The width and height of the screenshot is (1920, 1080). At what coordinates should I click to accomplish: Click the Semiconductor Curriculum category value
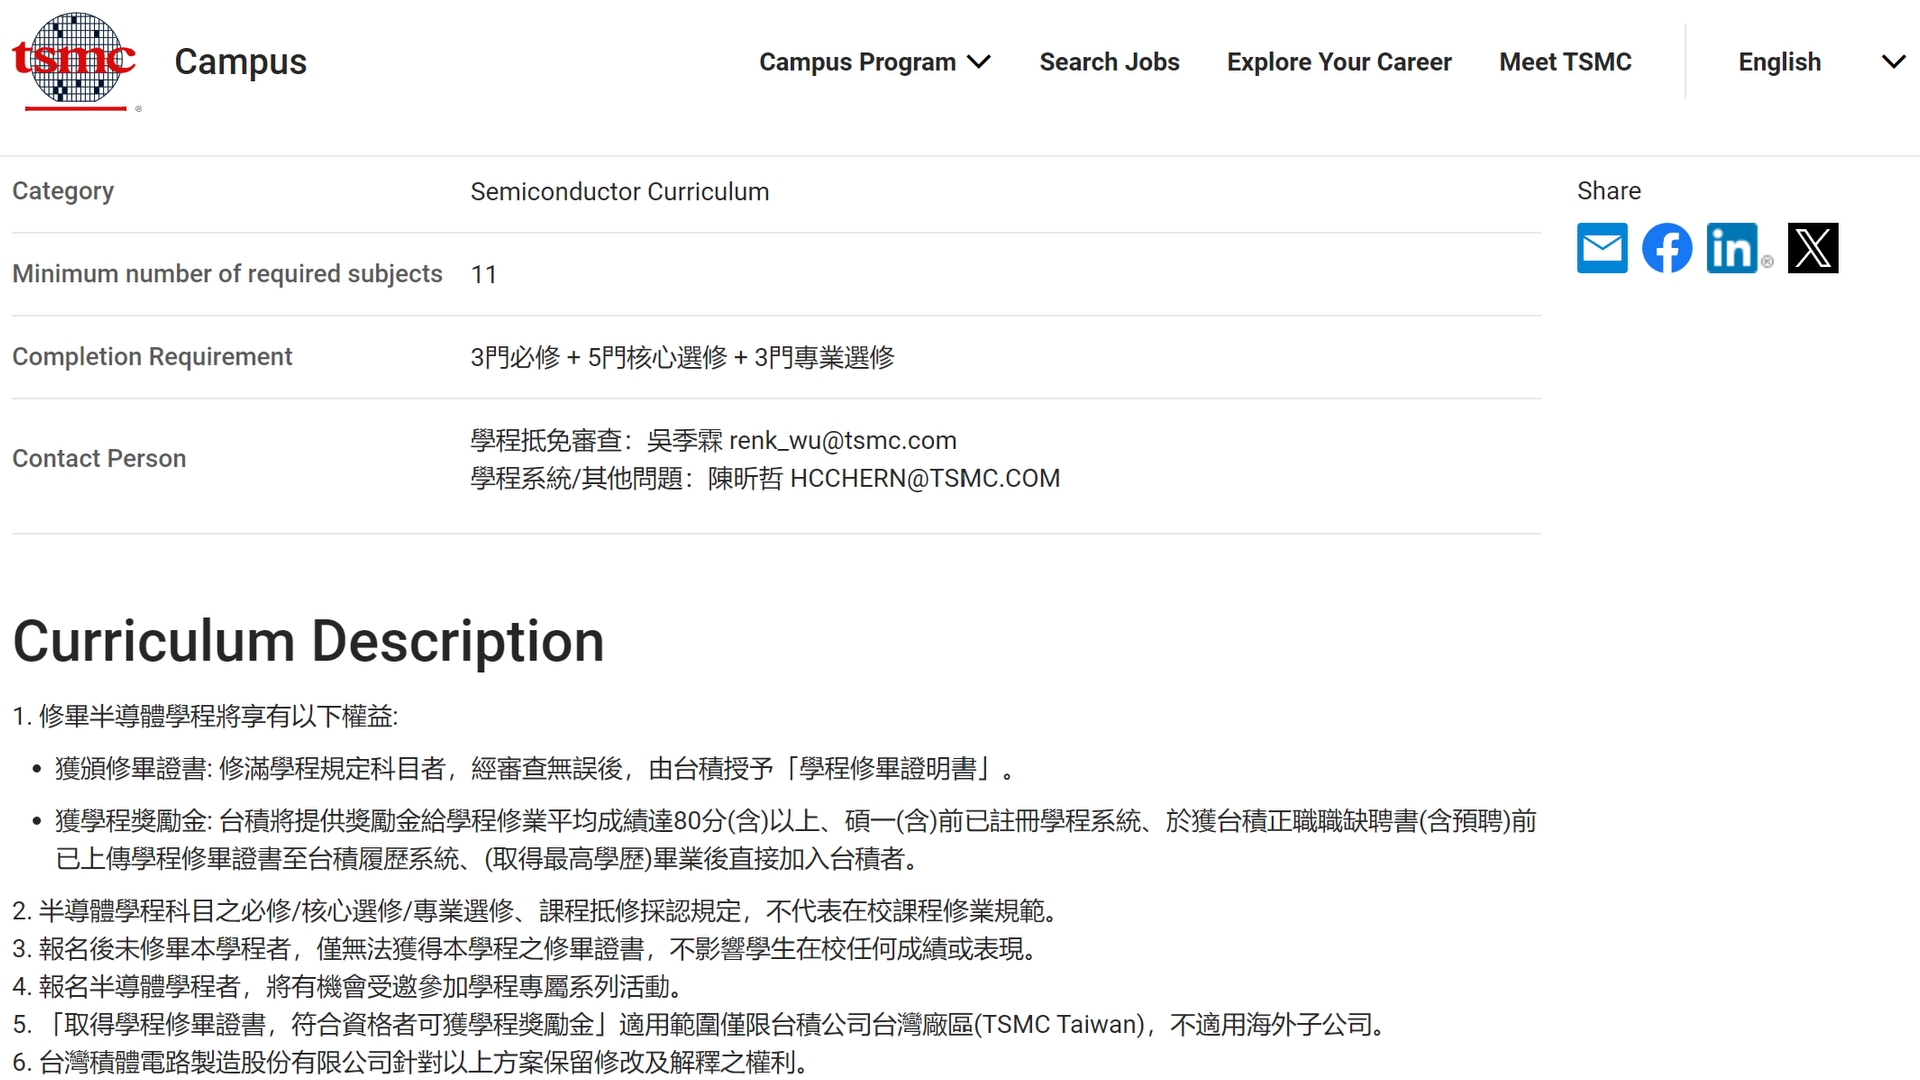(620, 191)
